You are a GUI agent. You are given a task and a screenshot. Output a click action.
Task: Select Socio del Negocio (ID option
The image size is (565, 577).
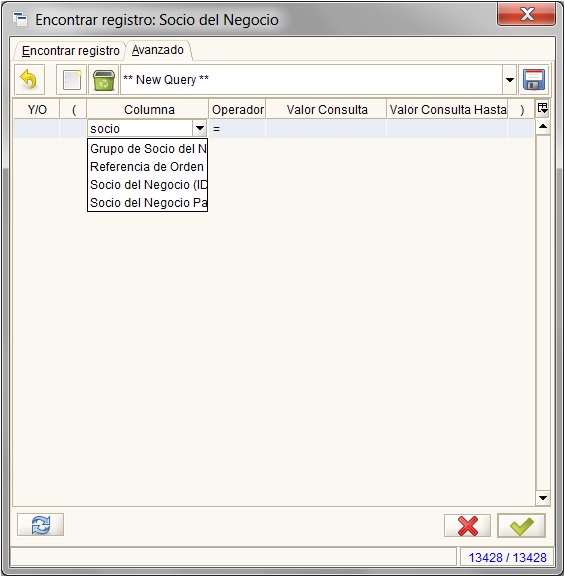point(148,185)
